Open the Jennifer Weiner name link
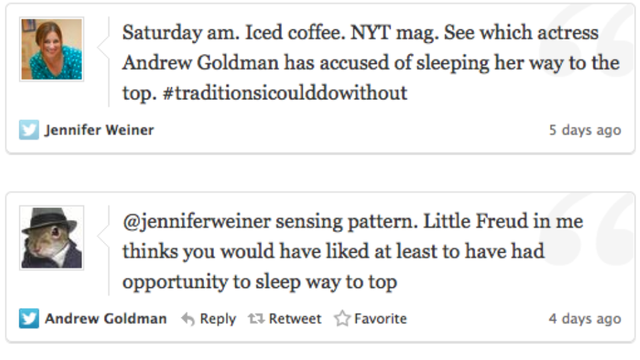 click(x=99, y=130)
